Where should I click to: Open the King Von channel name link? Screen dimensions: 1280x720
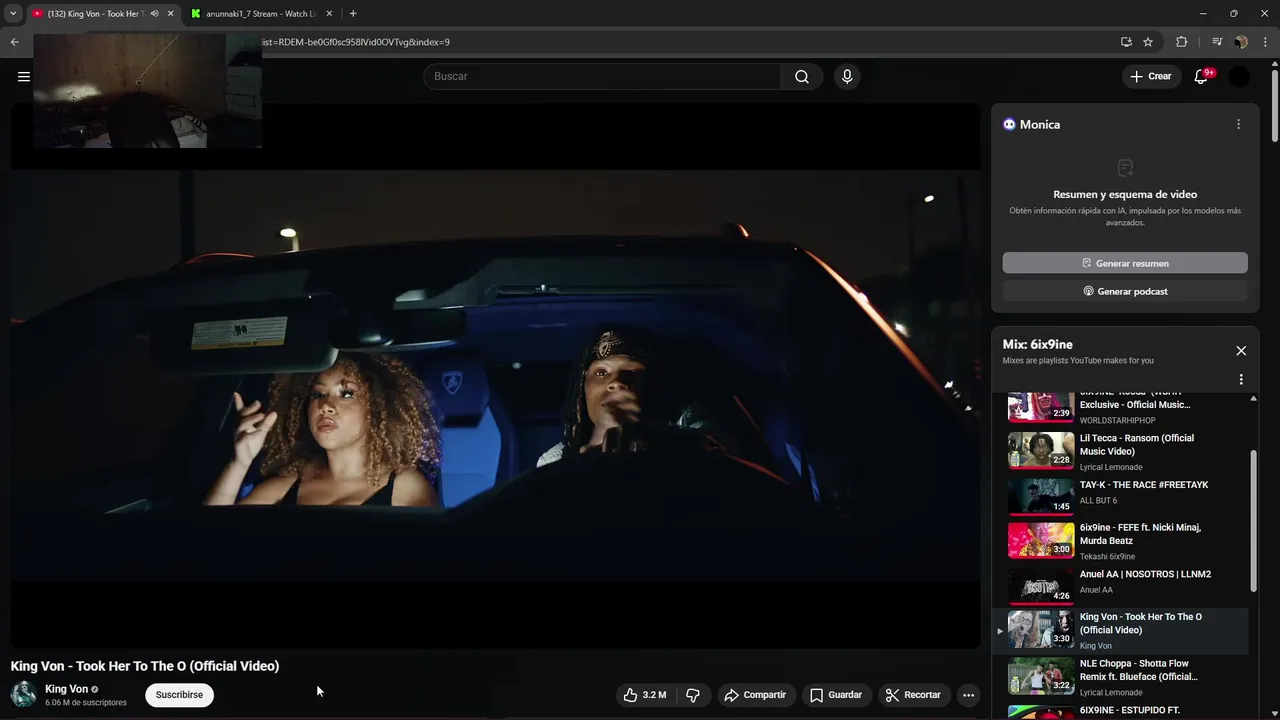(67, 689)
